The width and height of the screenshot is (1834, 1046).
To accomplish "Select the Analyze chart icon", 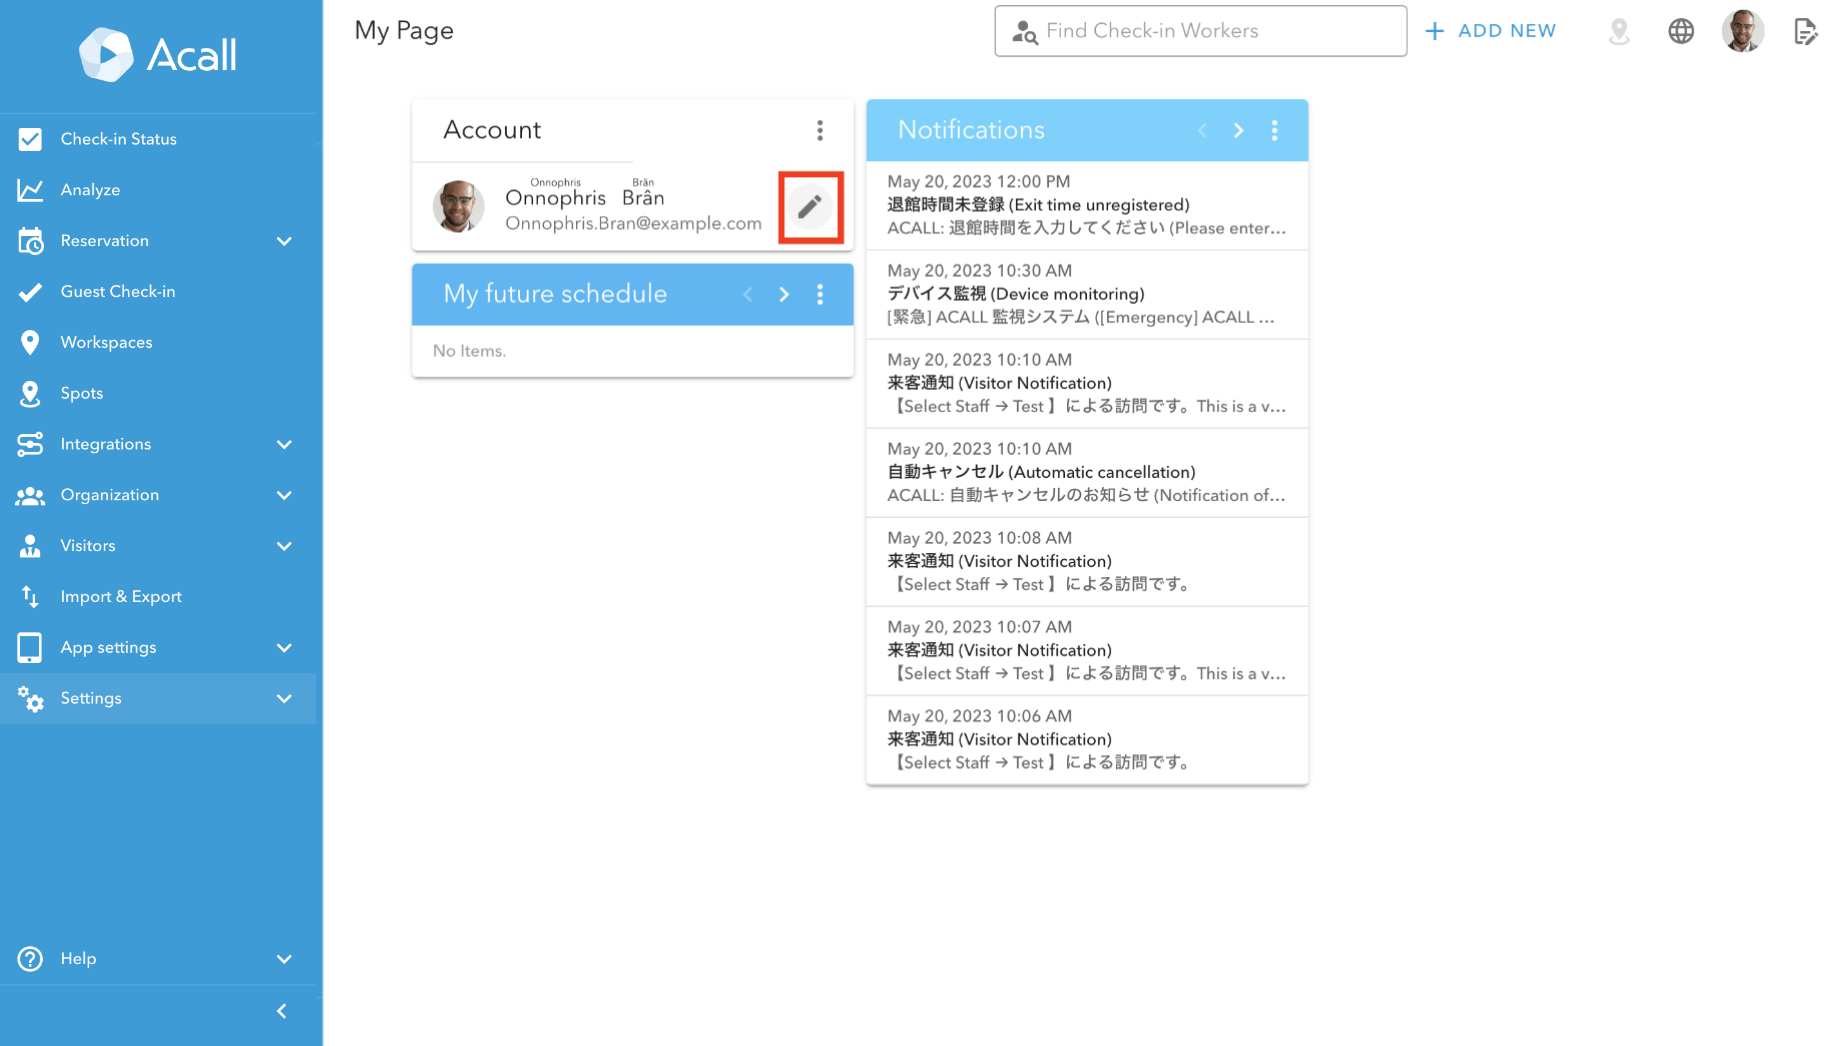I will [30, 189].
